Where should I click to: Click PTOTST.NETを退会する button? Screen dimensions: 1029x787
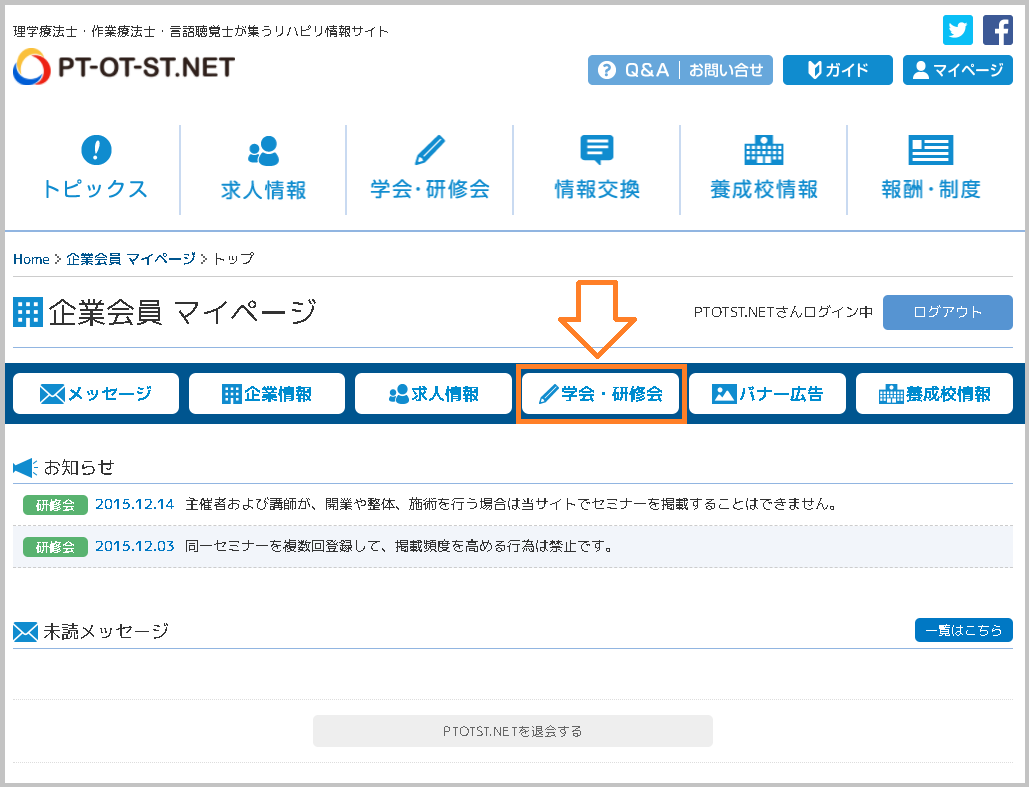512,731
